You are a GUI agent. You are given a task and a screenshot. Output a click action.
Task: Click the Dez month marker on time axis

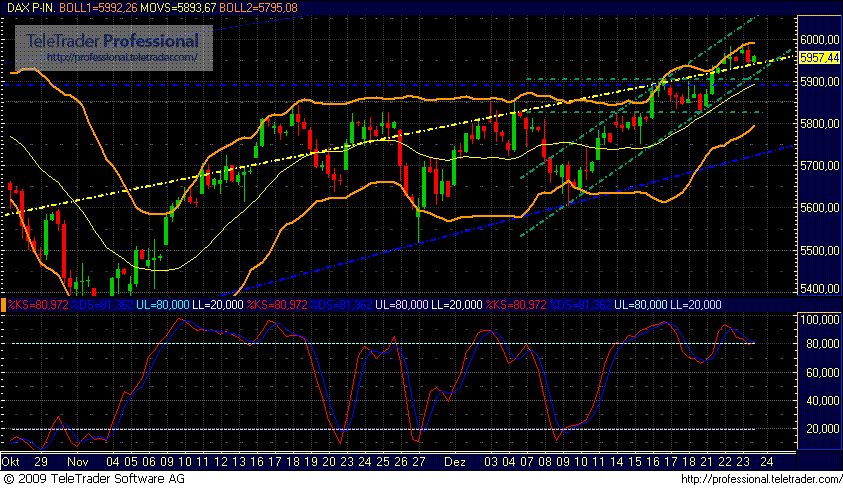[453, 463]
